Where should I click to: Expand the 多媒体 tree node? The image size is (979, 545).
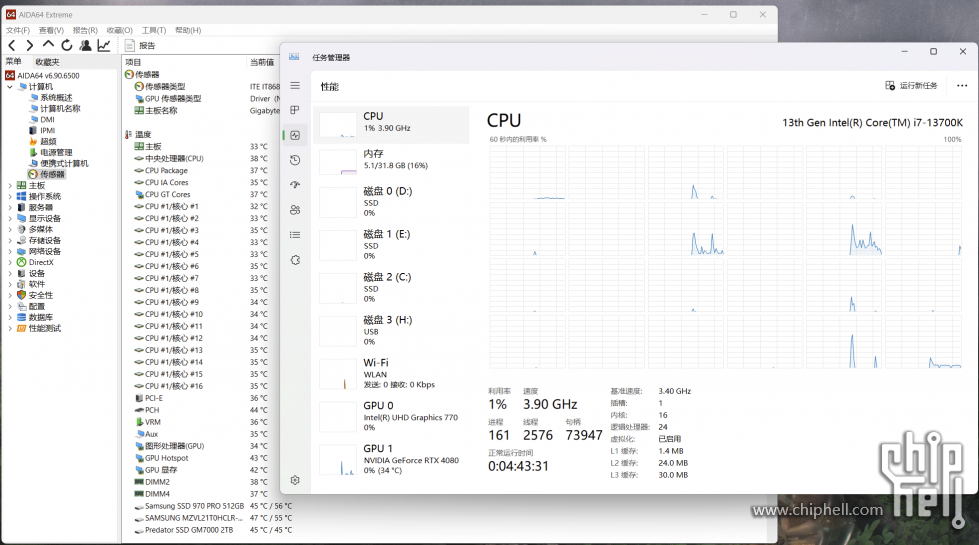pos(10,229)
